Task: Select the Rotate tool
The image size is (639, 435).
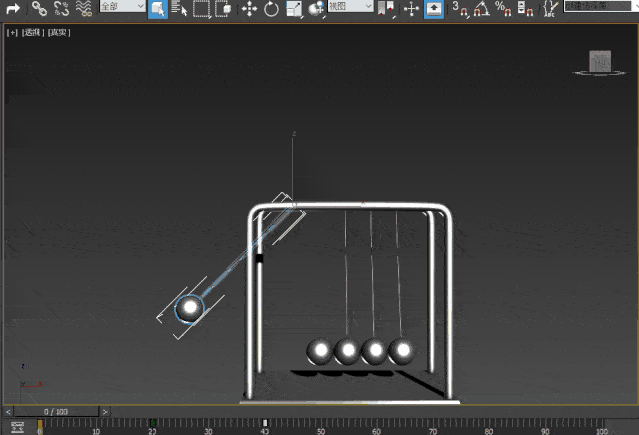Action: 271,9
